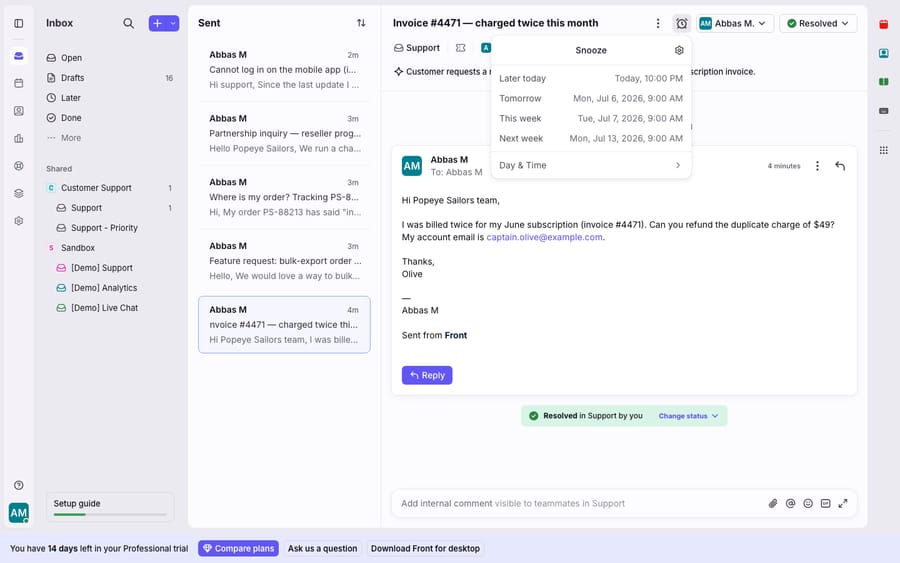900x563 pixels.
Task: Expand the comment composer
Action: tap(843, 503)
